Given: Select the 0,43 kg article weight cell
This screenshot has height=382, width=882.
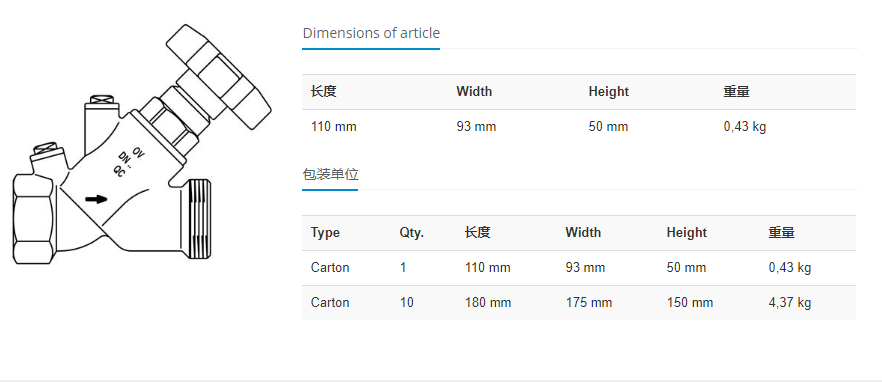Looking at the screenshot, I should pos(745,127).
